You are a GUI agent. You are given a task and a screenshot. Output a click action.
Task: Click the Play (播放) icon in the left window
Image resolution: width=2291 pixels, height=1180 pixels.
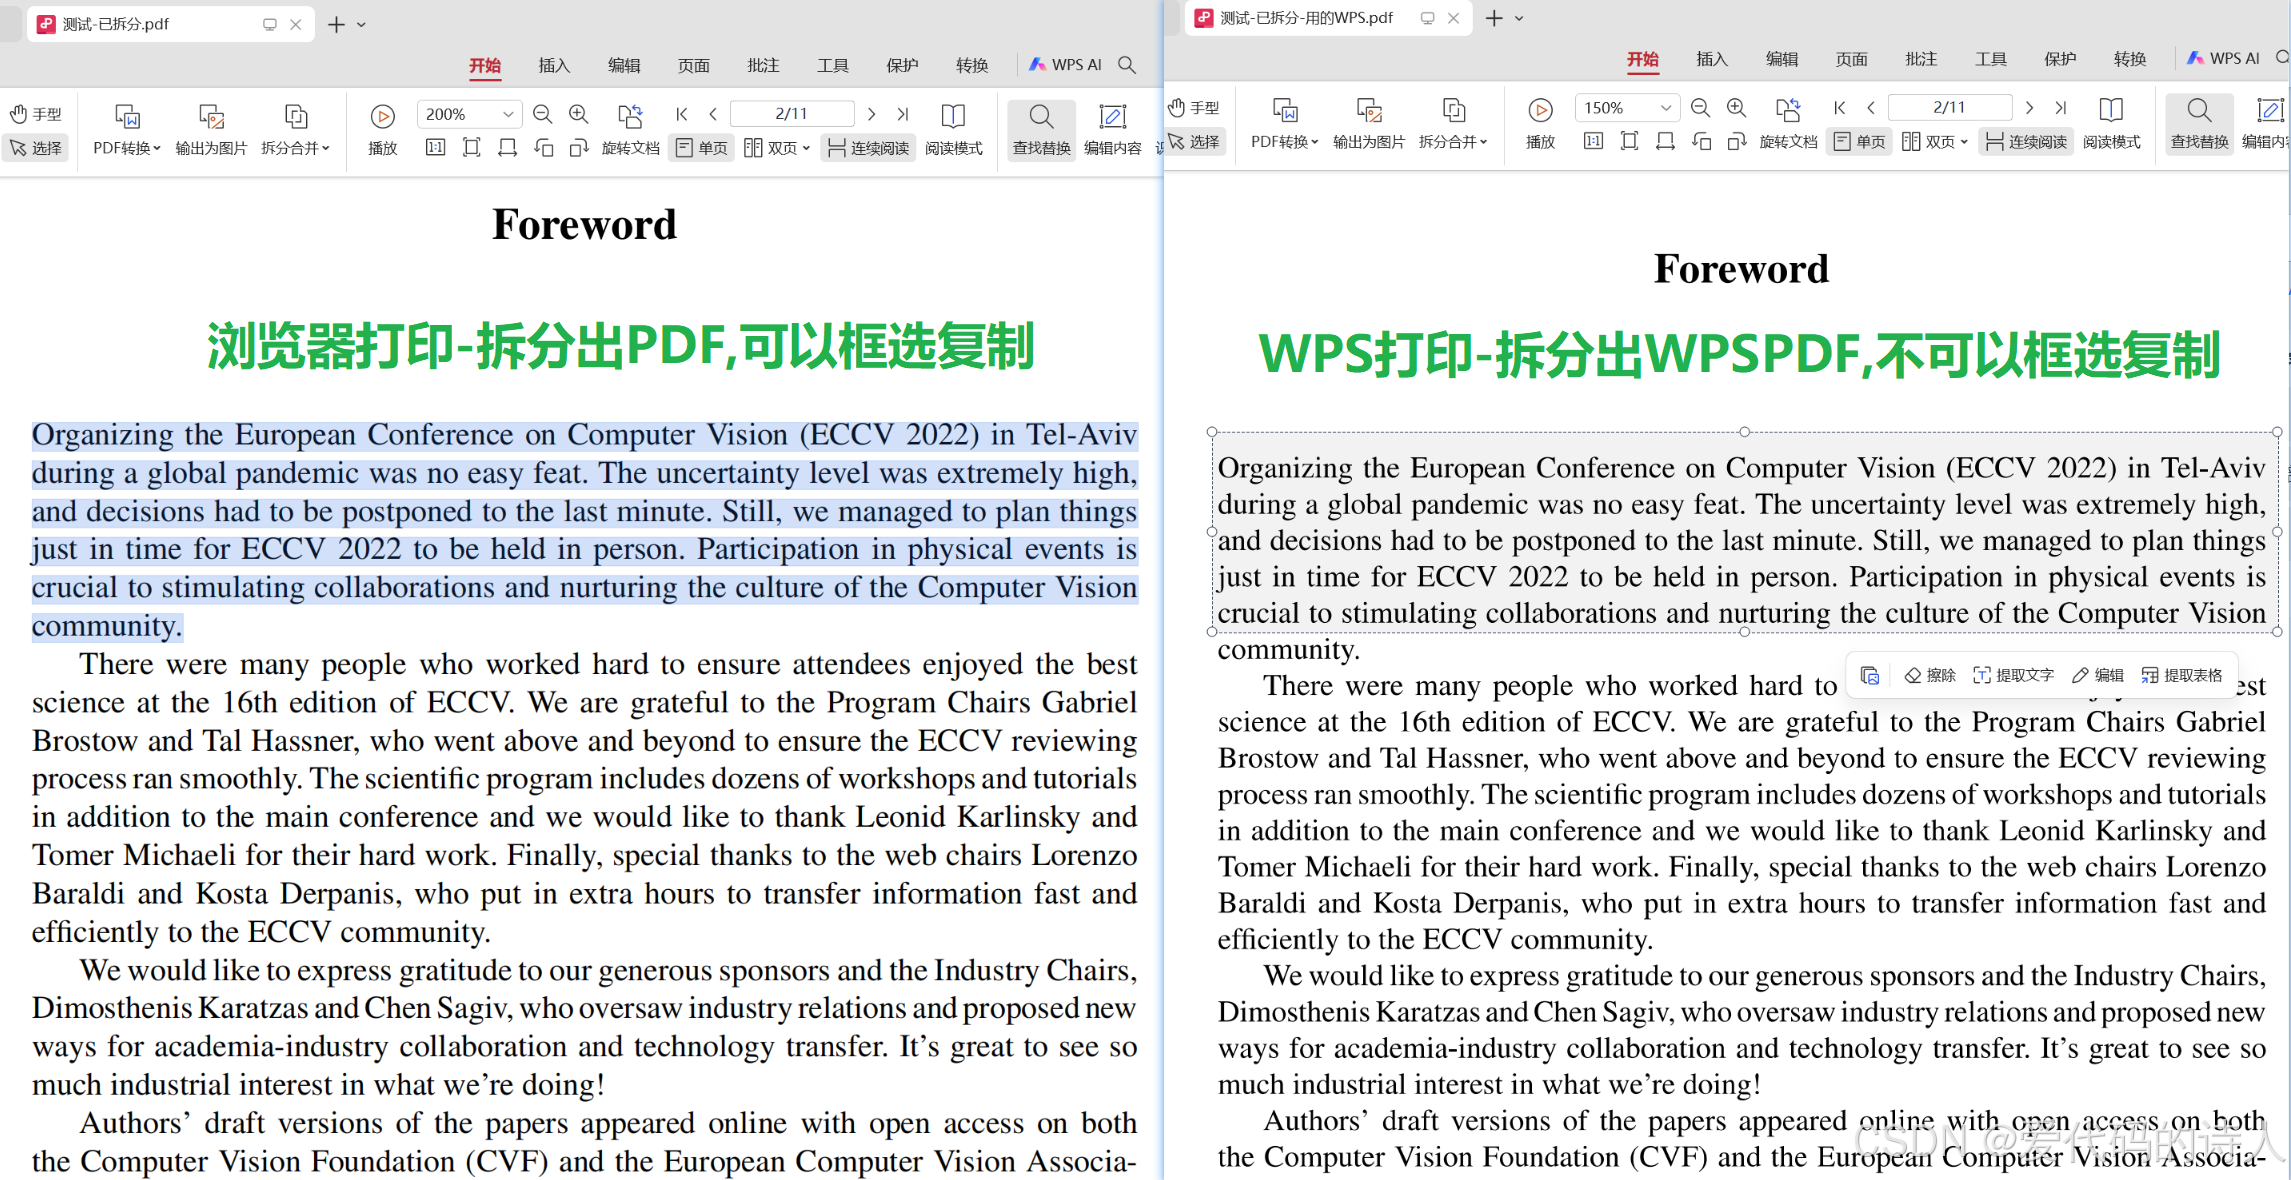pos(382,117)
